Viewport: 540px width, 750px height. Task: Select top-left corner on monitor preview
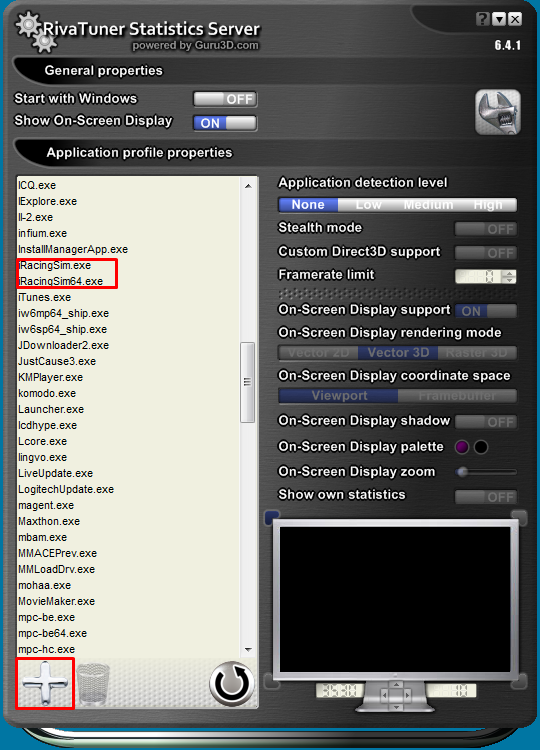(x=272, y=517)
